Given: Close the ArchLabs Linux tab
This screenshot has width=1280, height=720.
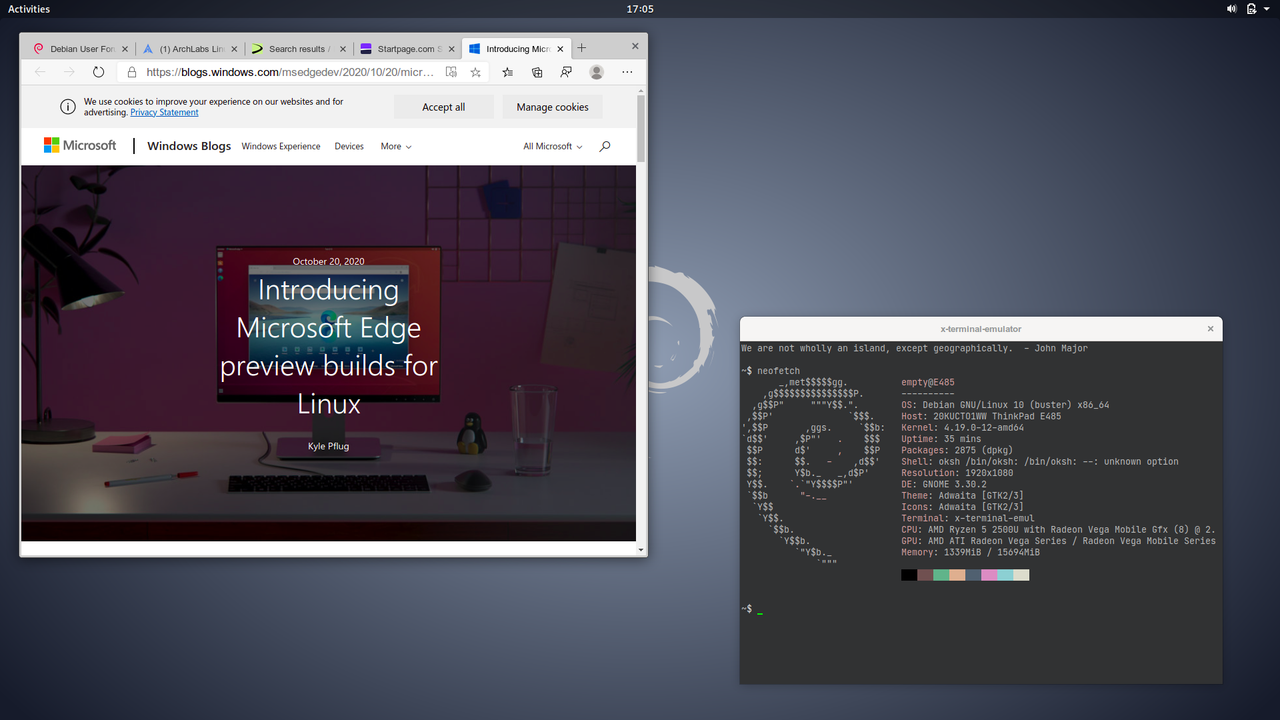Looking at the screenshot, I should coord(234,49).
